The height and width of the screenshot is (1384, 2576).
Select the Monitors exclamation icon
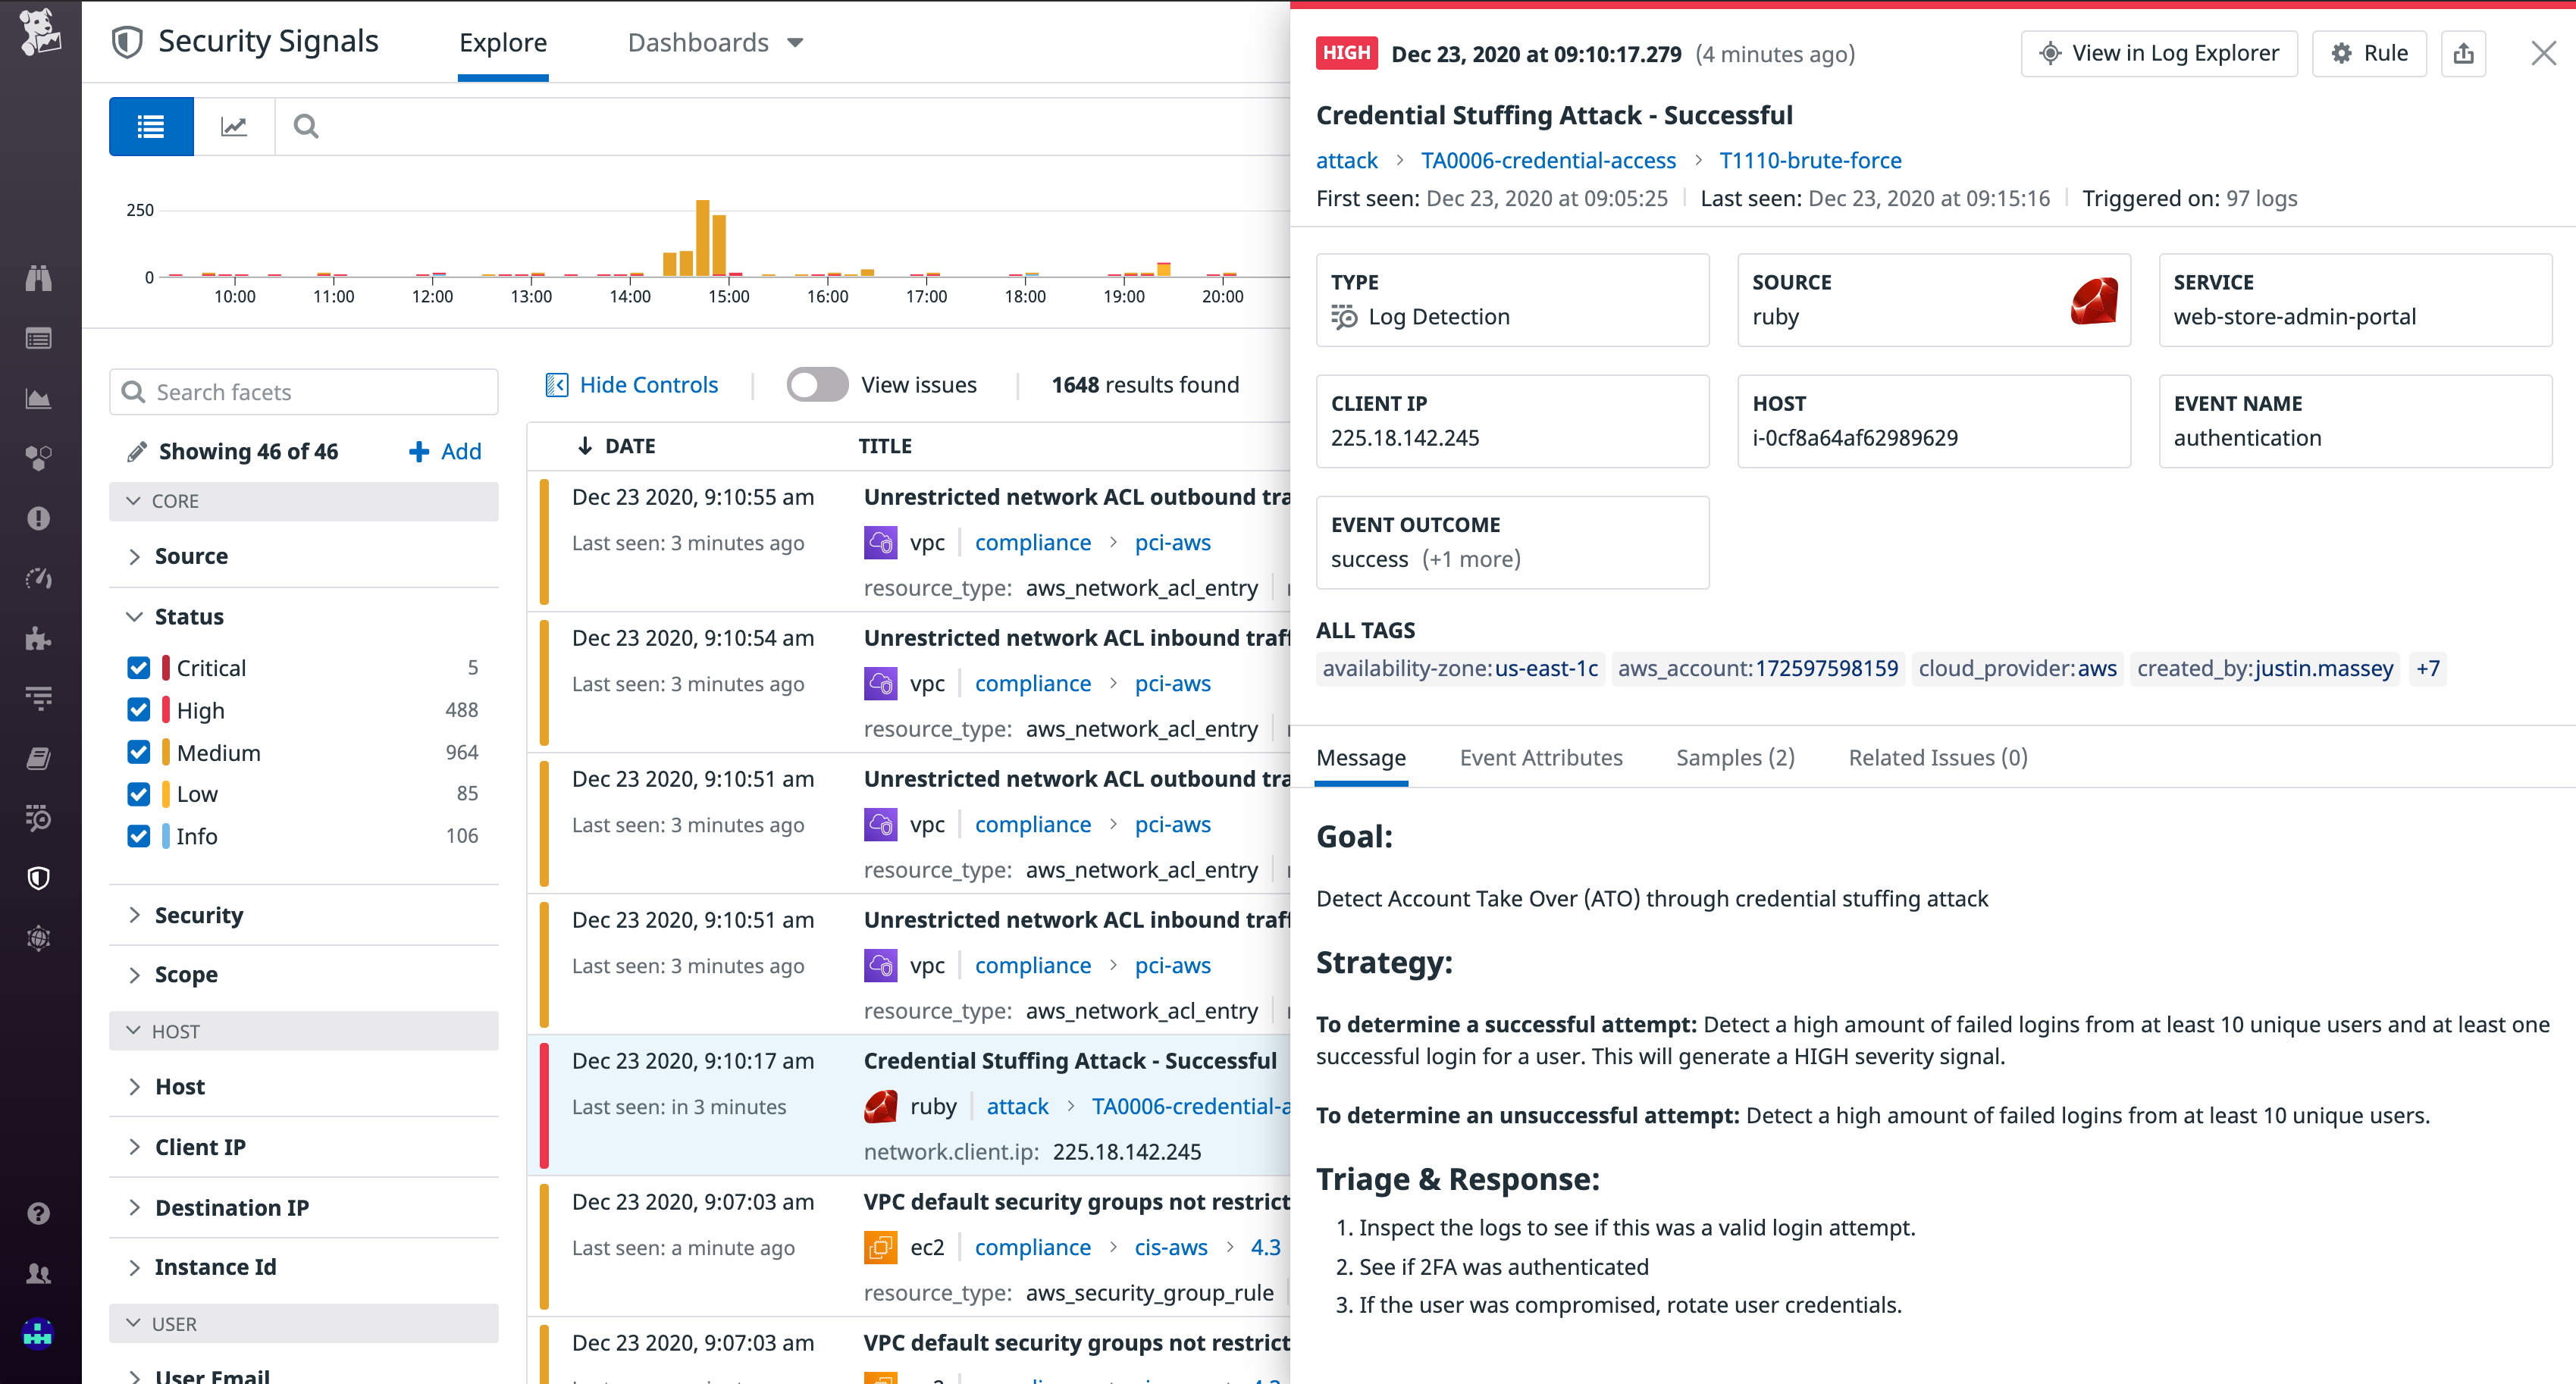tap(39, 518)
